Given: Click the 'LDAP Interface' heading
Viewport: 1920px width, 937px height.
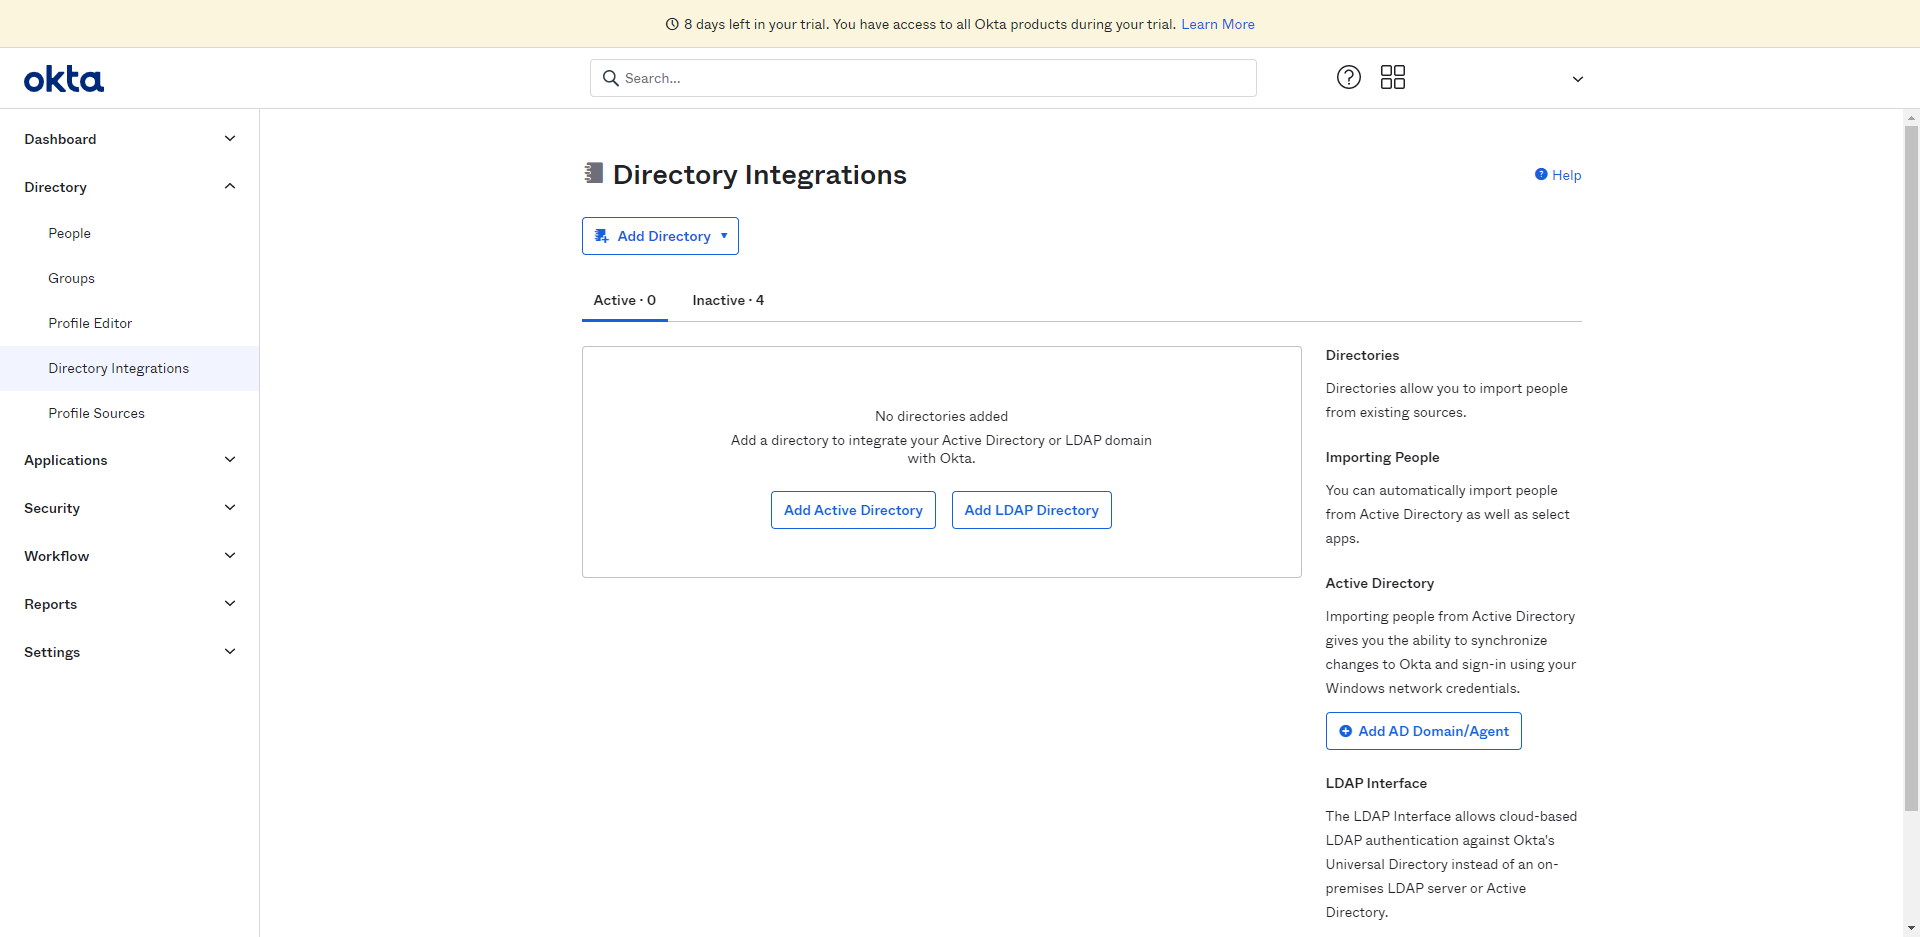Looking at the screenshot, I should [1376, 783].
